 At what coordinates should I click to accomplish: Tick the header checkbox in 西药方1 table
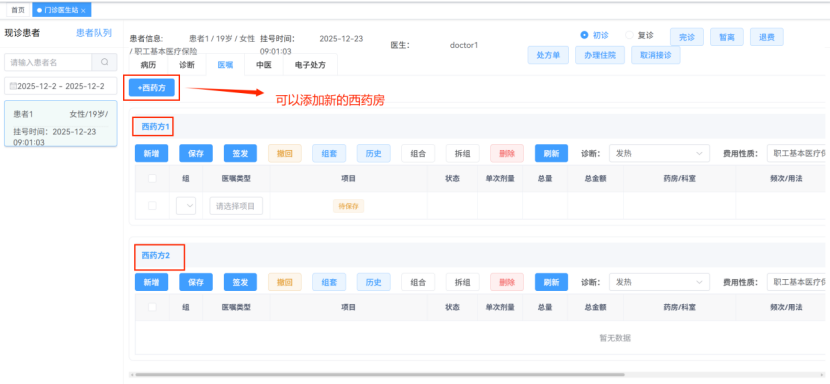coord(152,178)
